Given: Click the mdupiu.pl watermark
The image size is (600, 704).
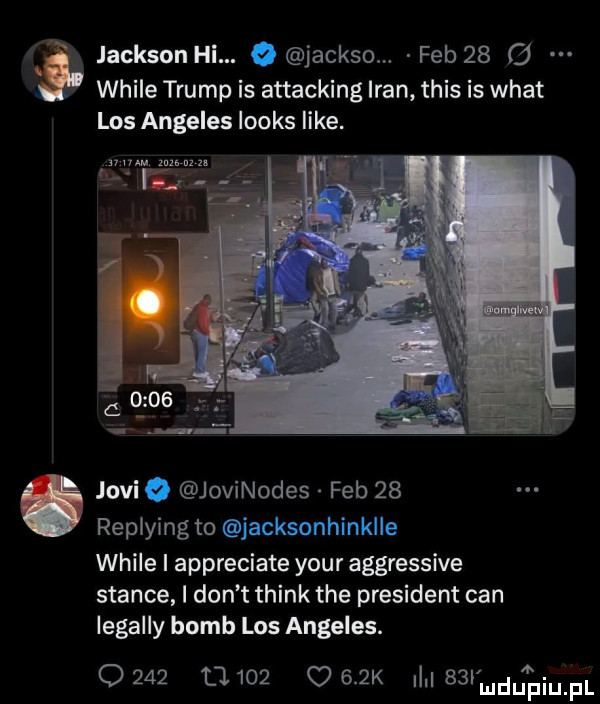Looking at the screenshot, I should click(x=521, y=684).
